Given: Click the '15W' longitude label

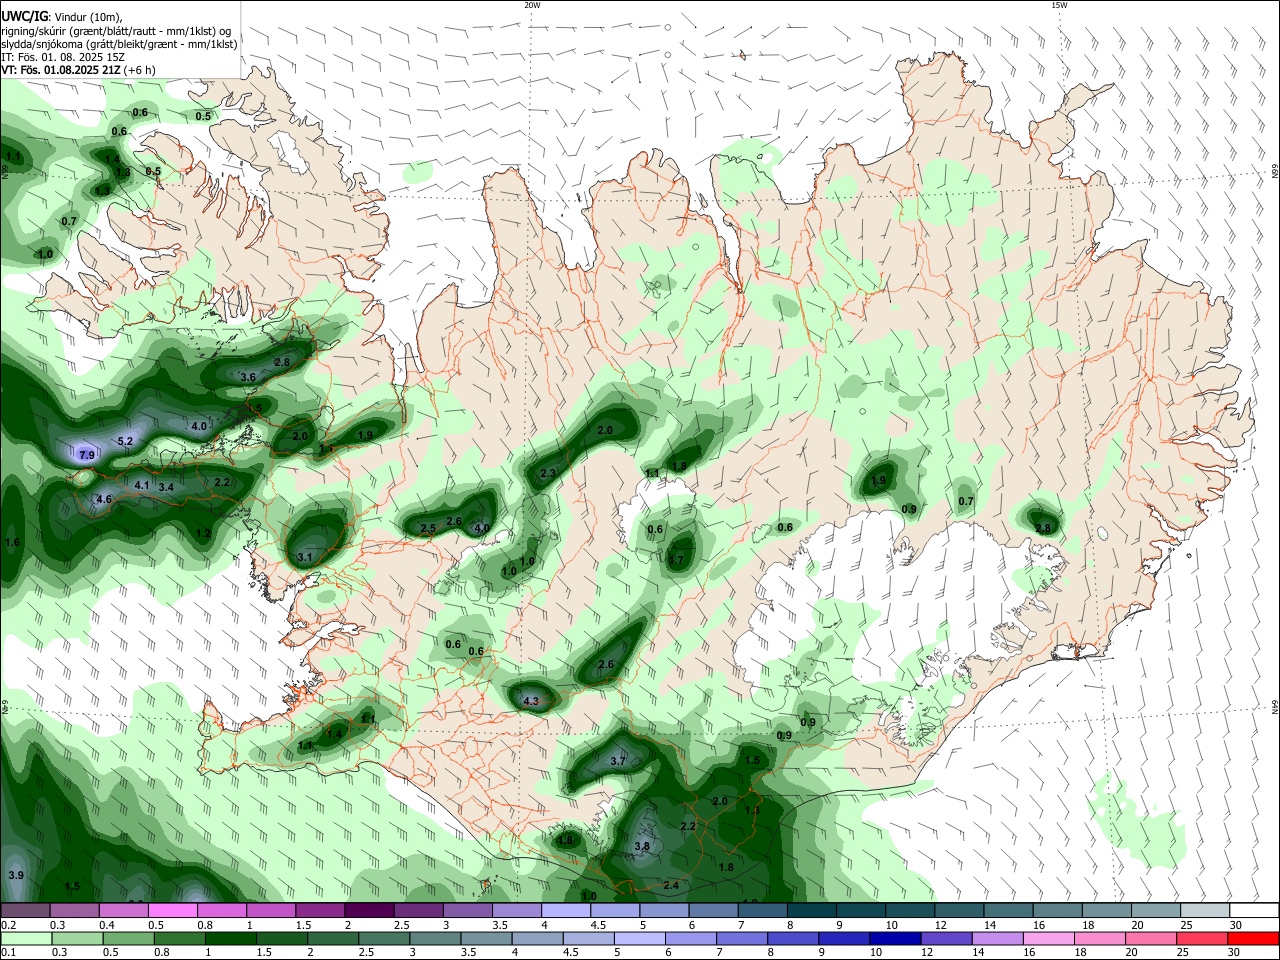Looking at the screenshot, I should pyautogui.click(x=1059, y=5).
